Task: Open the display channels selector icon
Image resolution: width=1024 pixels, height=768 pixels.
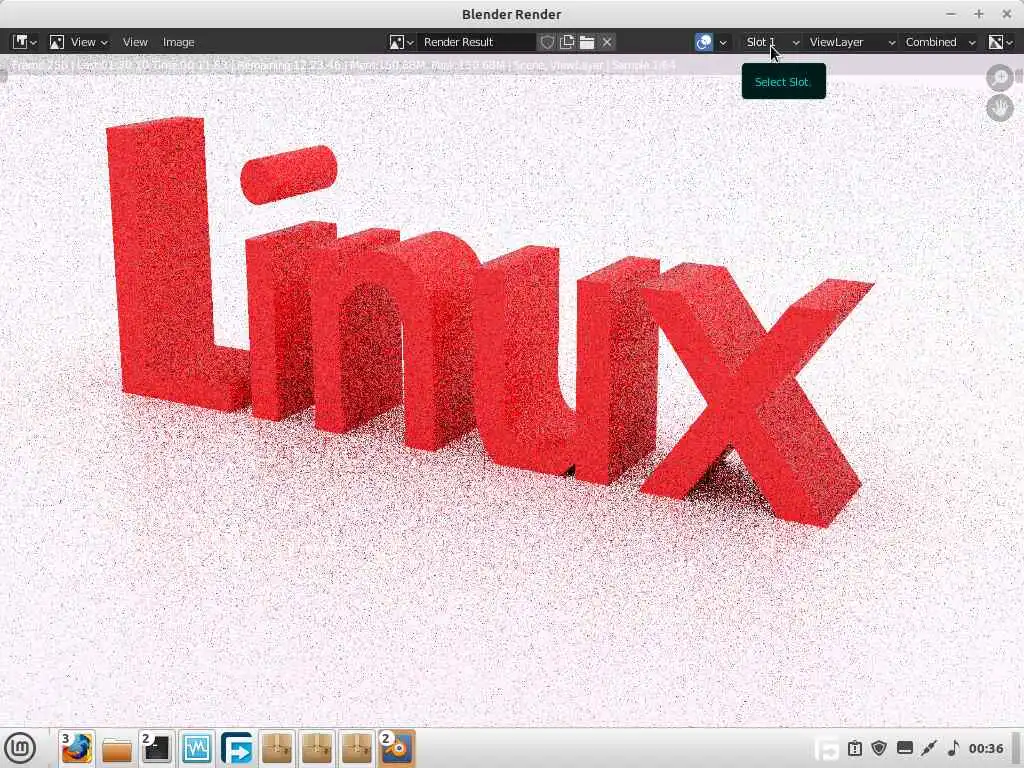Action: point(1000,42)
